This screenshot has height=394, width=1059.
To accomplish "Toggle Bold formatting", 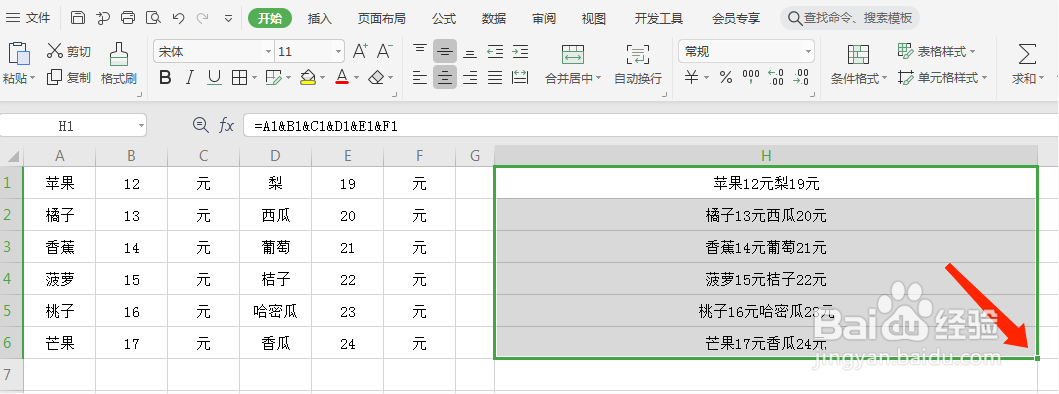I will pyautogui.click(x=165, y=78).
